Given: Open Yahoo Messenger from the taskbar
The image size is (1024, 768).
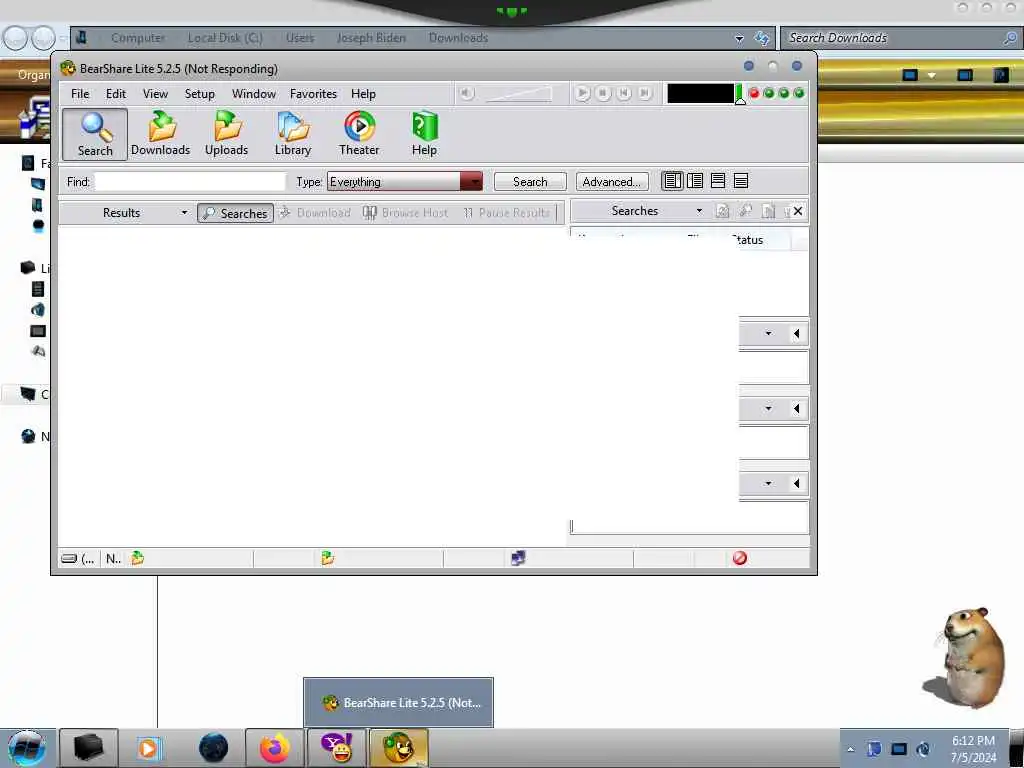Looking at the screenshot, I should tap(337, 748).
